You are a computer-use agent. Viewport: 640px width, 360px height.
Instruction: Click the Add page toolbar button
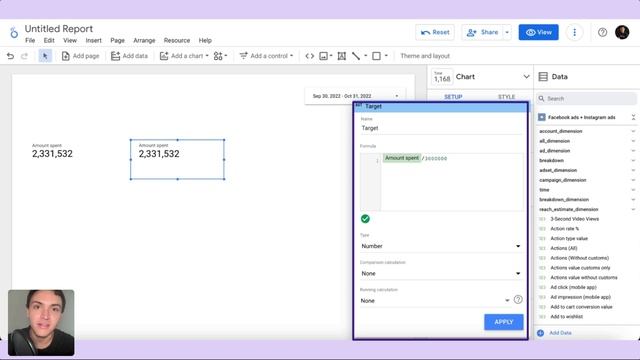pyautogui.click(x=80, y=56)
